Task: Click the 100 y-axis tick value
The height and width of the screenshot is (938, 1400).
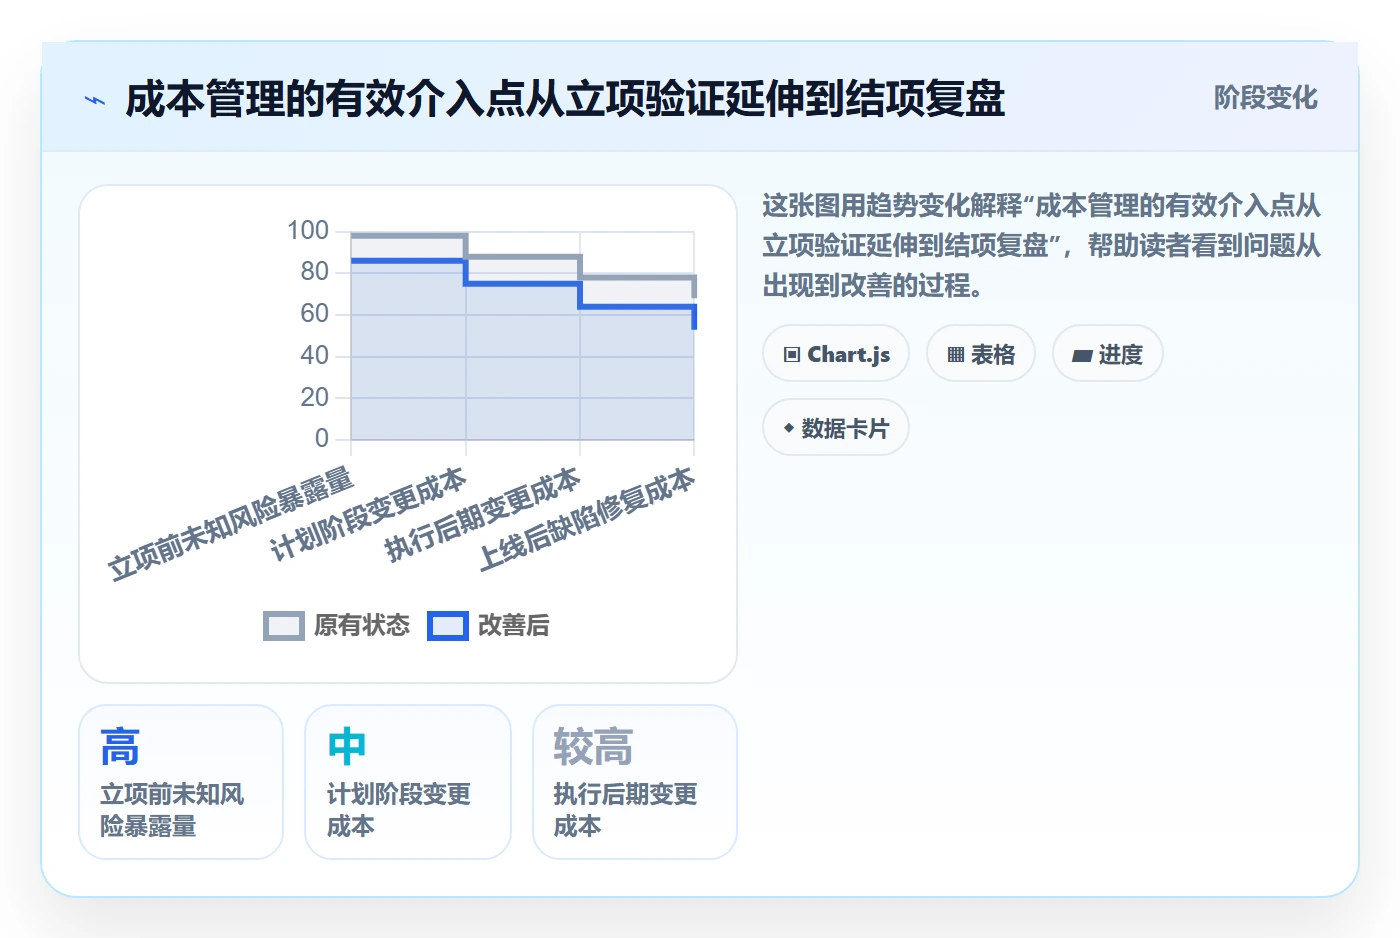Action: [308, 231]
